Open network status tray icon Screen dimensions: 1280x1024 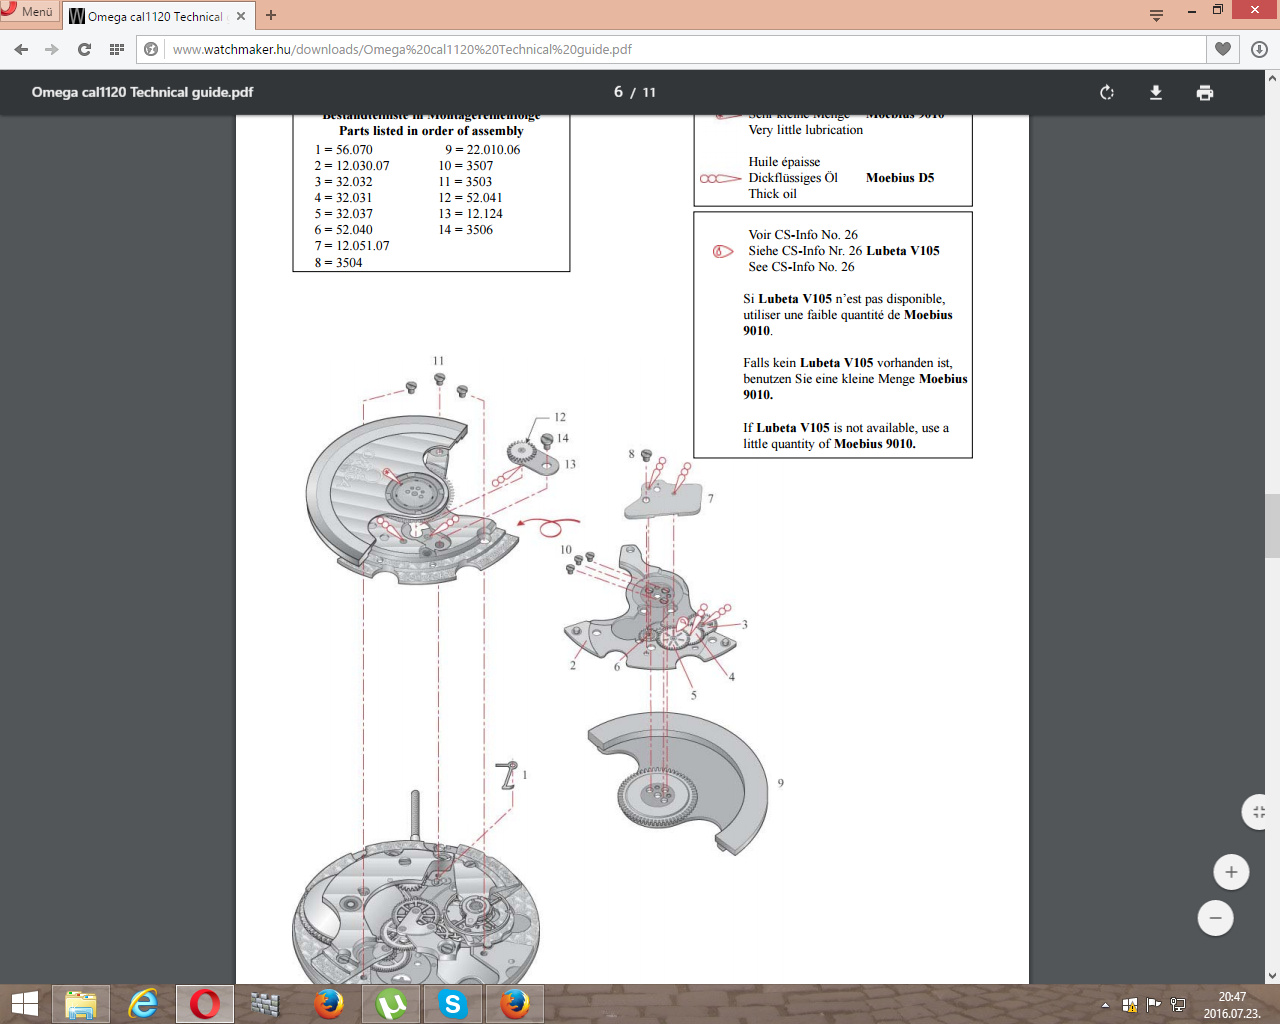click(1178, 1005)
